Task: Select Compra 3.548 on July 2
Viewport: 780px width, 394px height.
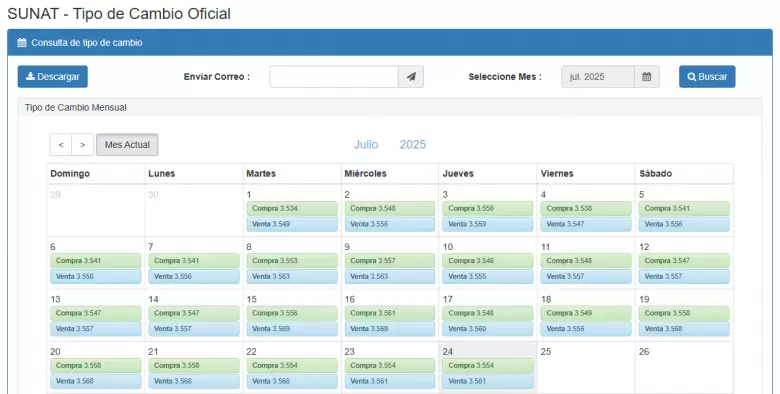Action: click(x=390, y=208)
